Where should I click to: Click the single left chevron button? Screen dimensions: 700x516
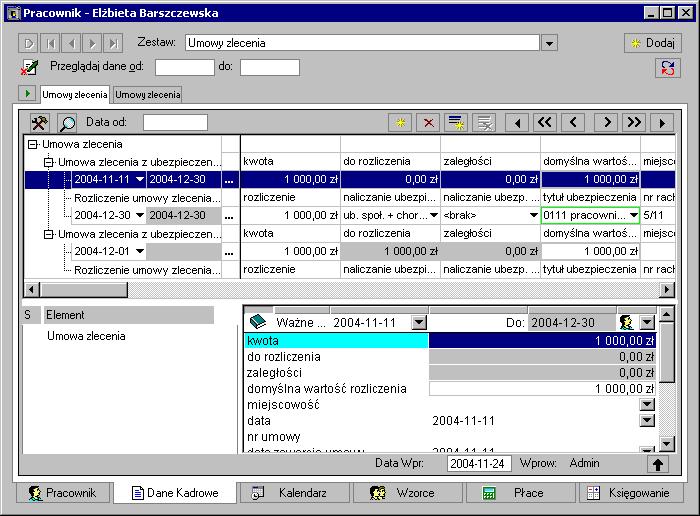[574, 122]
